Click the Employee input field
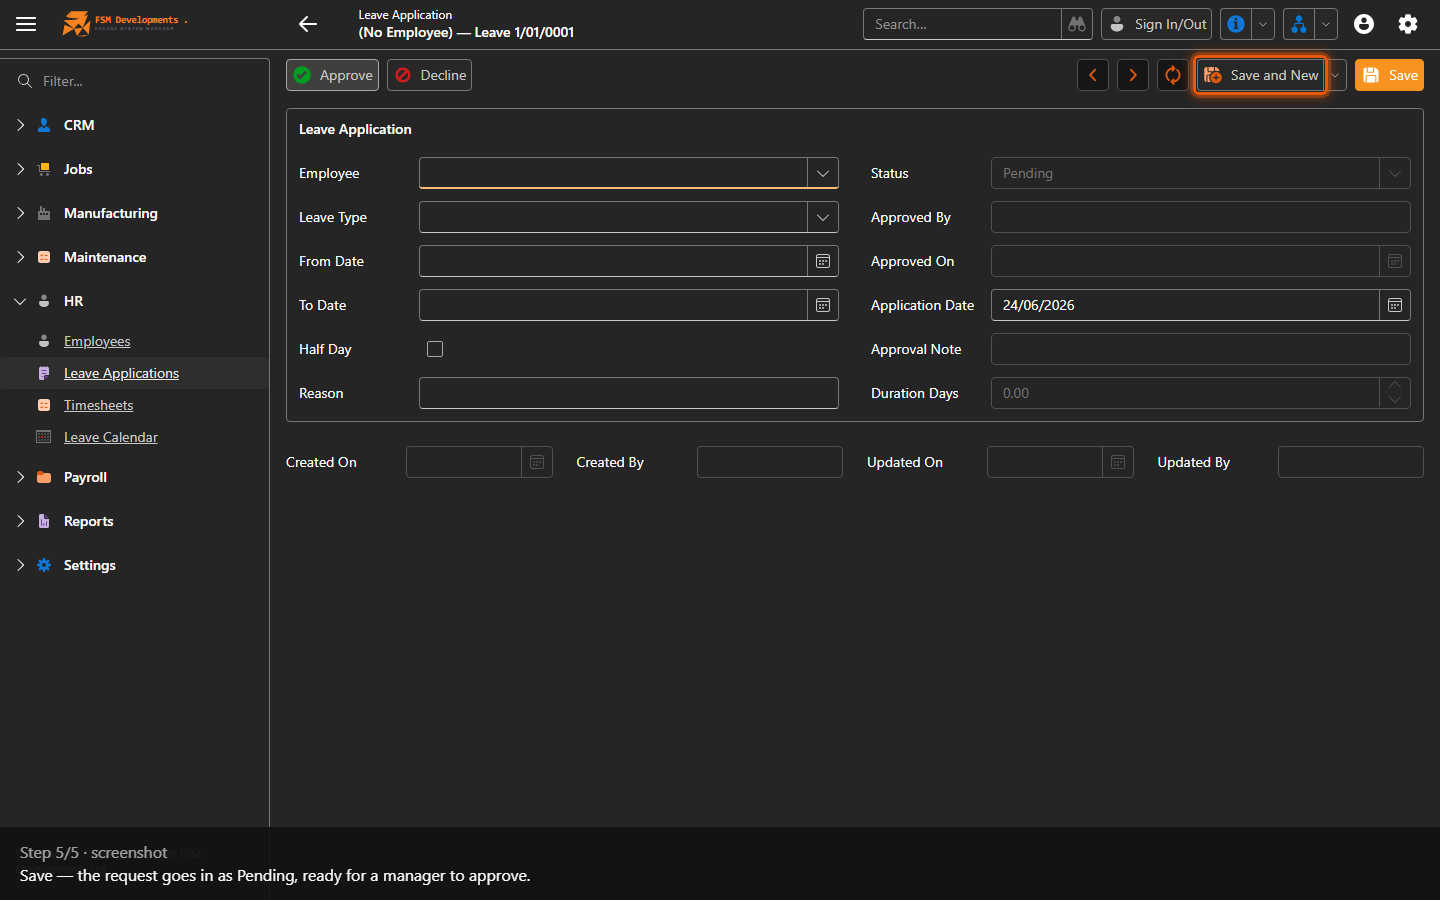This screenshot has height=900, width=1440. [613, 173]
